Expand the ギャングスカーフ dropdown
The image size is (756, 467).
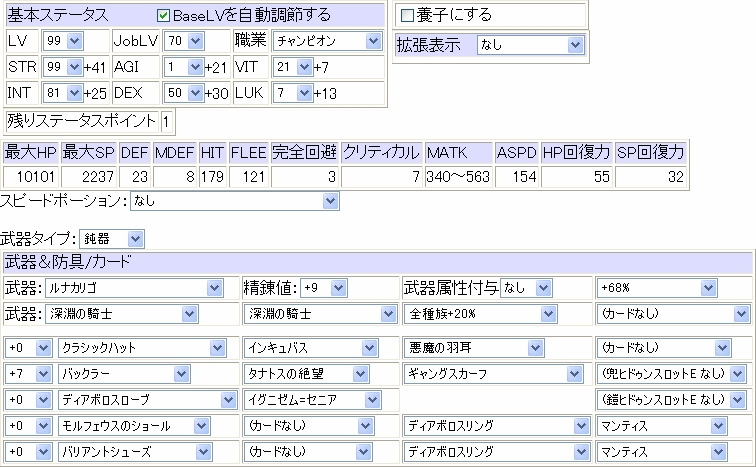pos(493,374)
